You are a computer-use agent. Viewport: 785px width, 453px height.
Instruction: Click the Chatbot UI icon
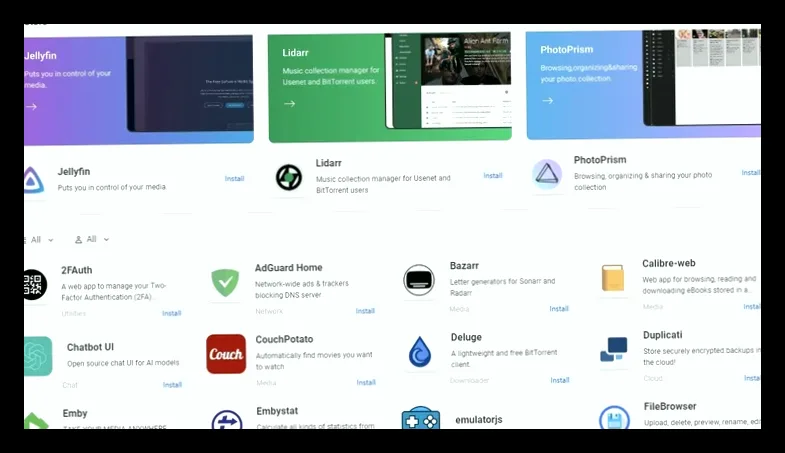pyautogui.click(x=38, y=356)
